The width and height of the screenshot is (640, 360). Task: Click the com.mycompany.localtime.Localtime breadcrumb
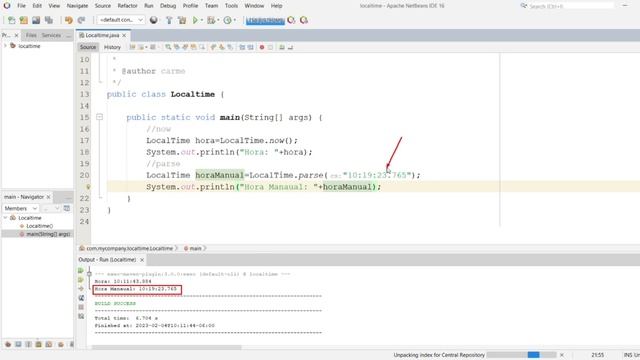click(x=129, y=248)
